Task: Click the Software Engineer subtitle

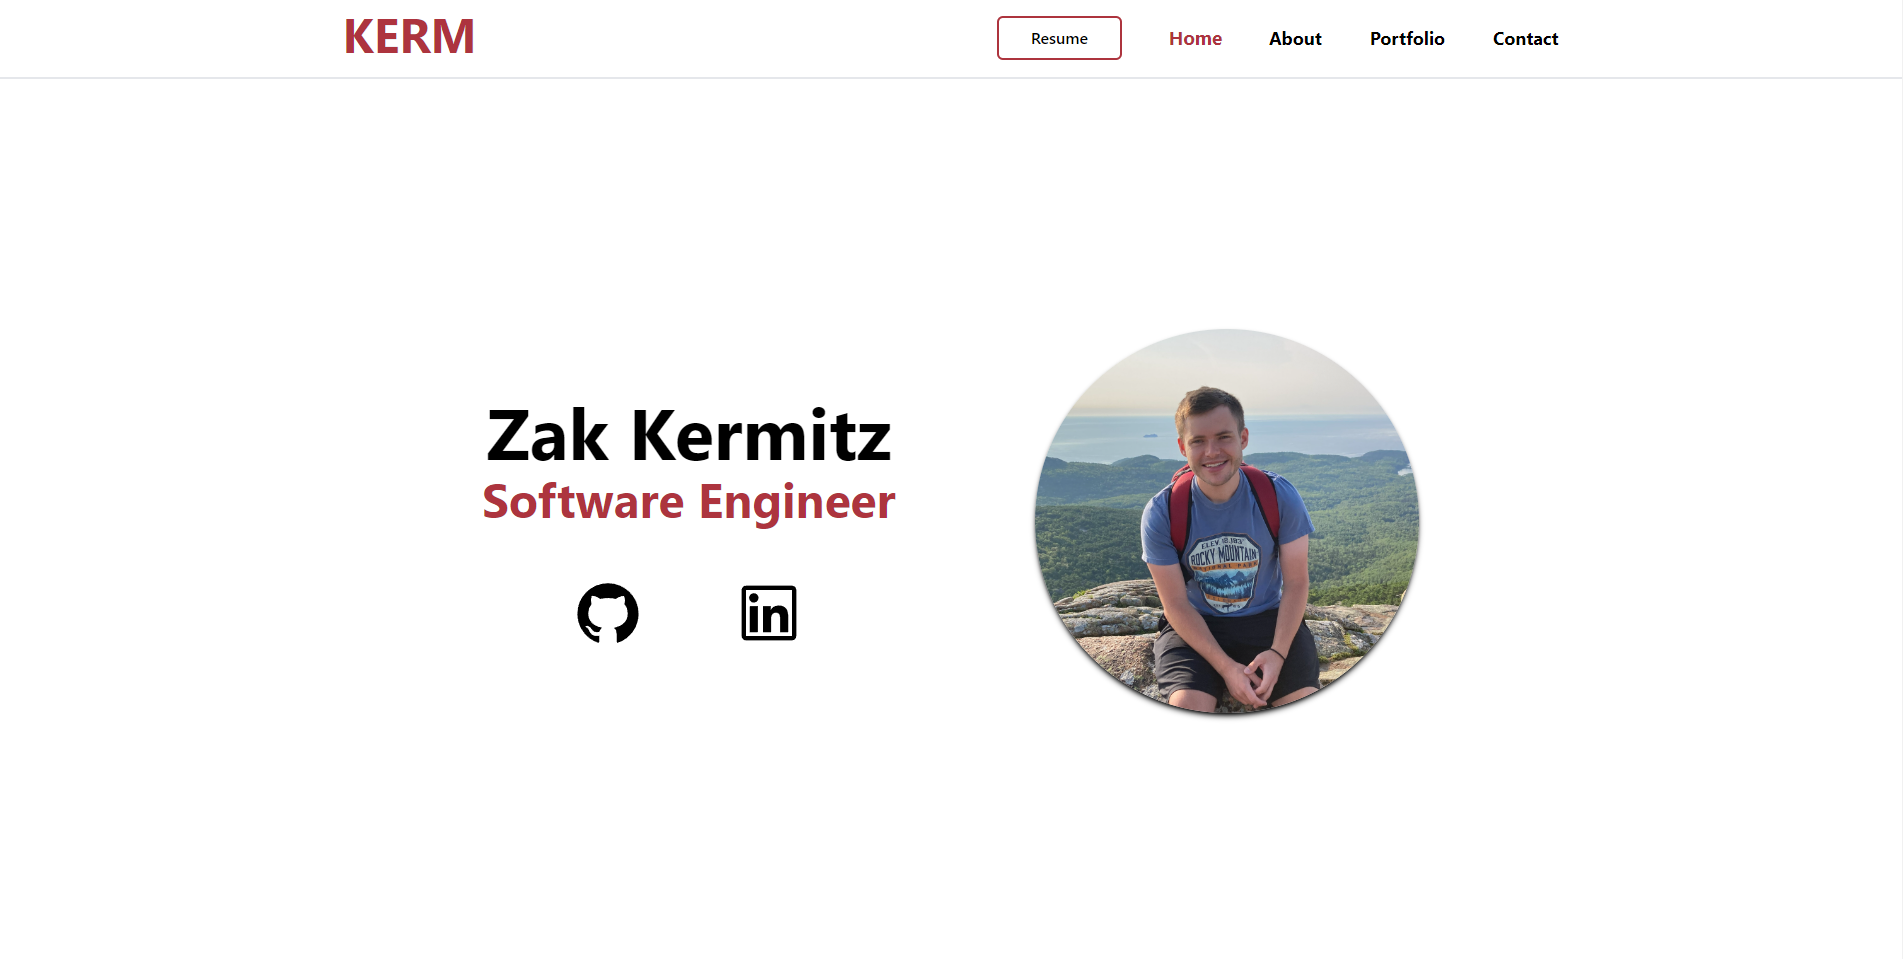Action: (x=689, y=502)
